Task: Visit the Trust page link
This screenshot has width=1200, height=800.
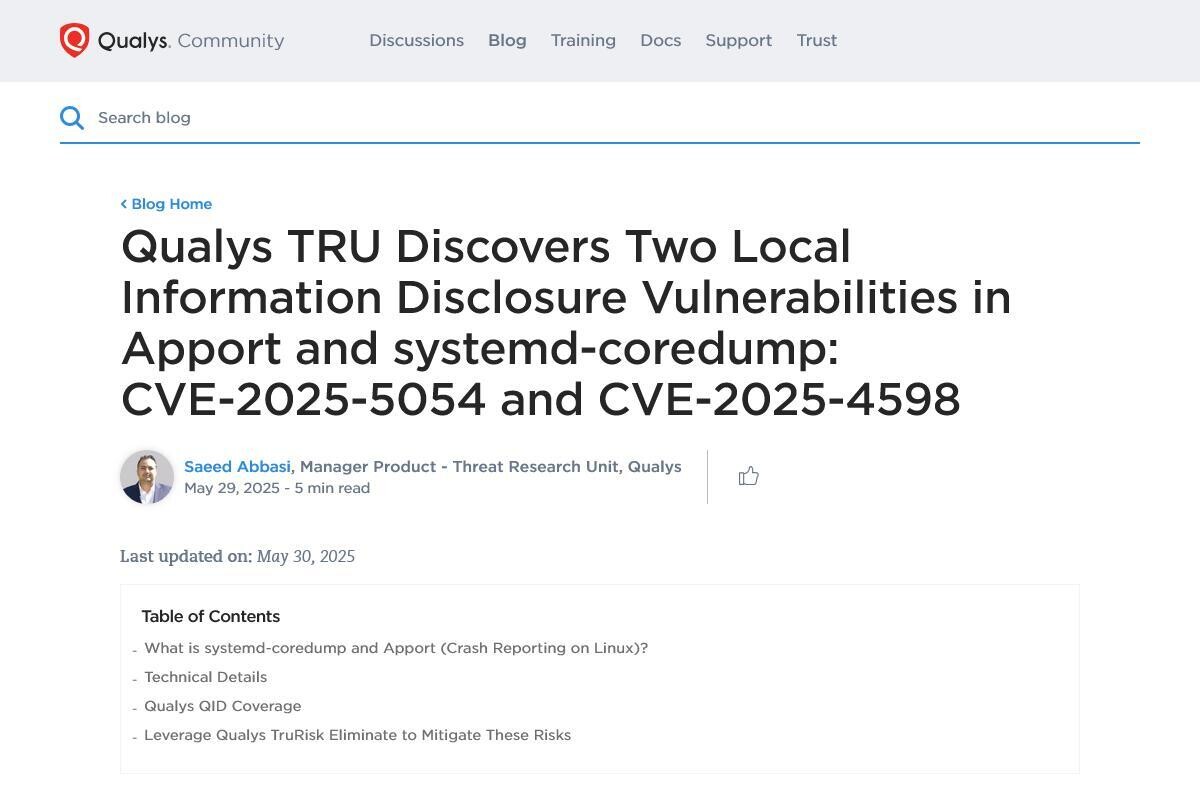Action: [x=817, y=41]
